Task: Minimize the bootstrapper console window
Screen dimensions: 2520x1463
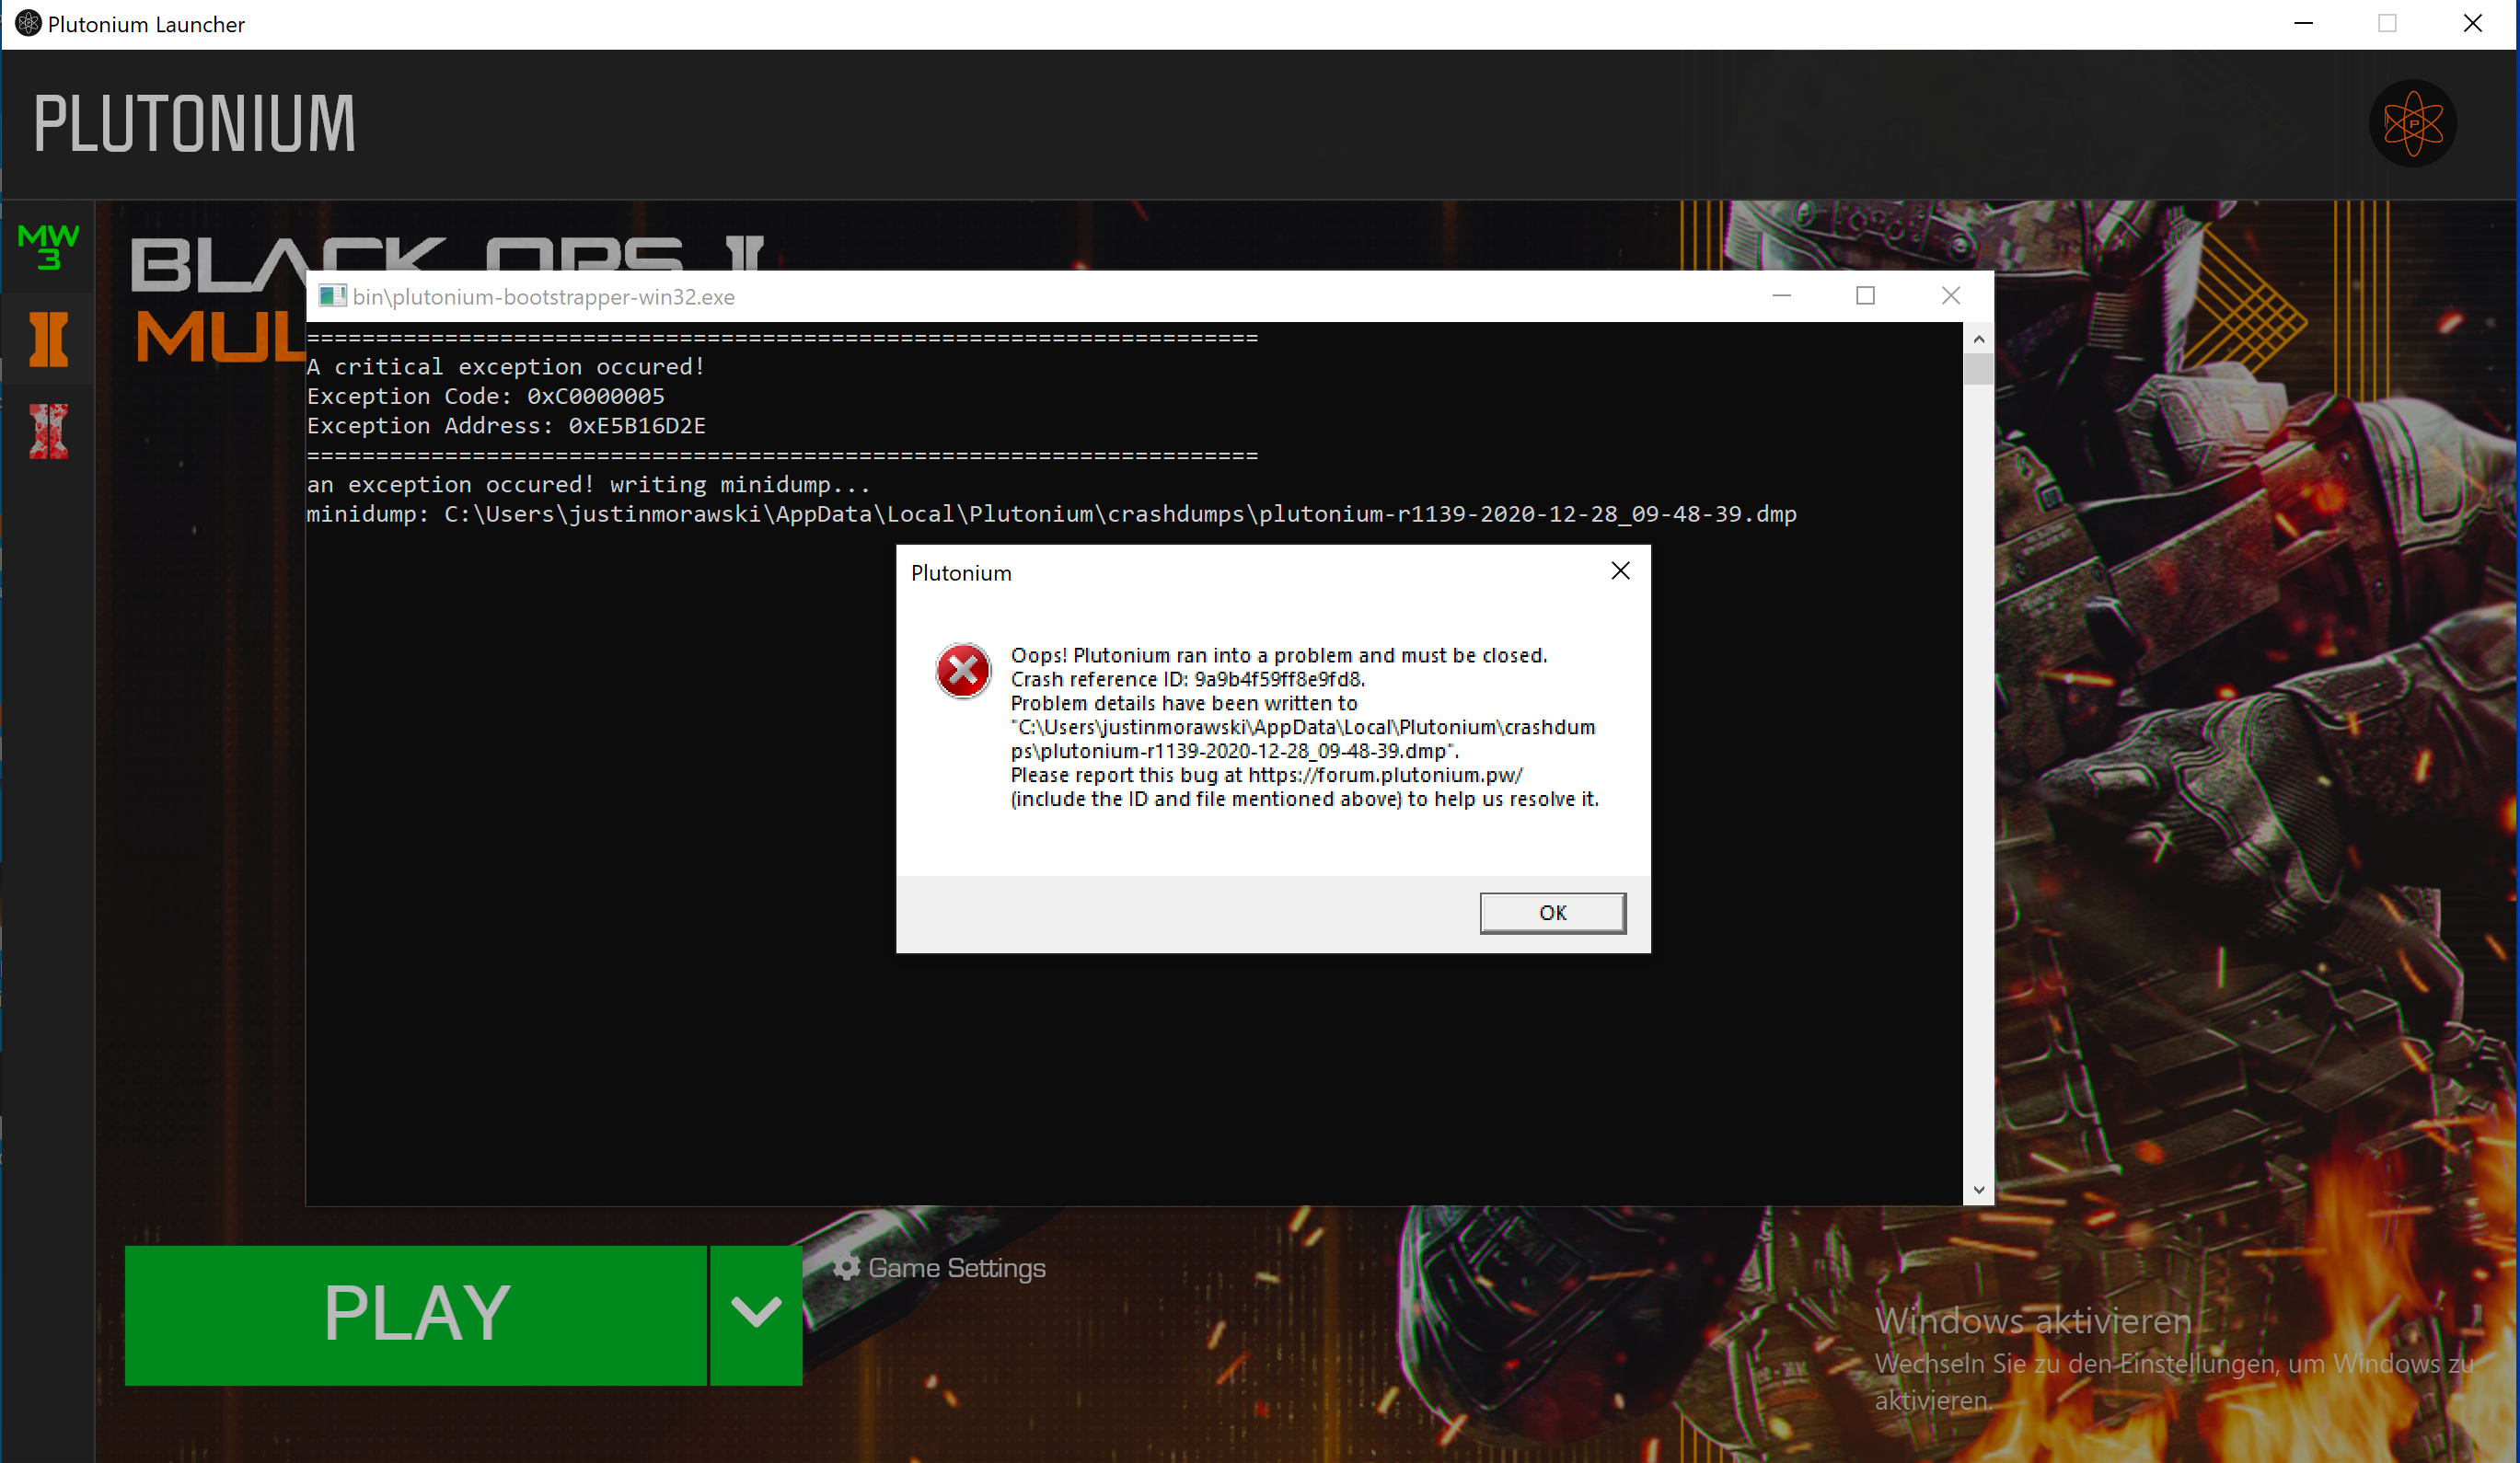Action: pos(1781,296)
